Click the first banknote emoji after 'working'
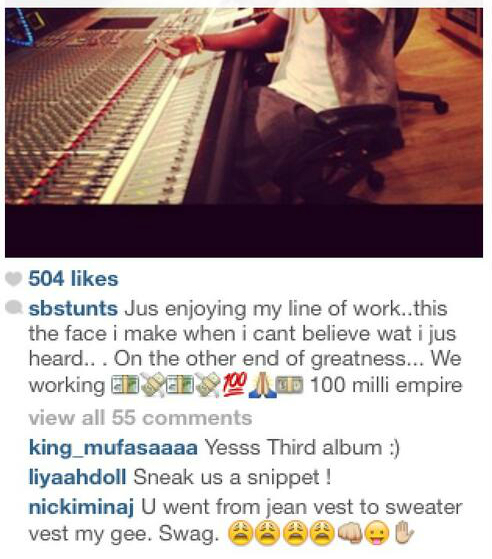The image size is (492, 559). click(x=125, y=385)
